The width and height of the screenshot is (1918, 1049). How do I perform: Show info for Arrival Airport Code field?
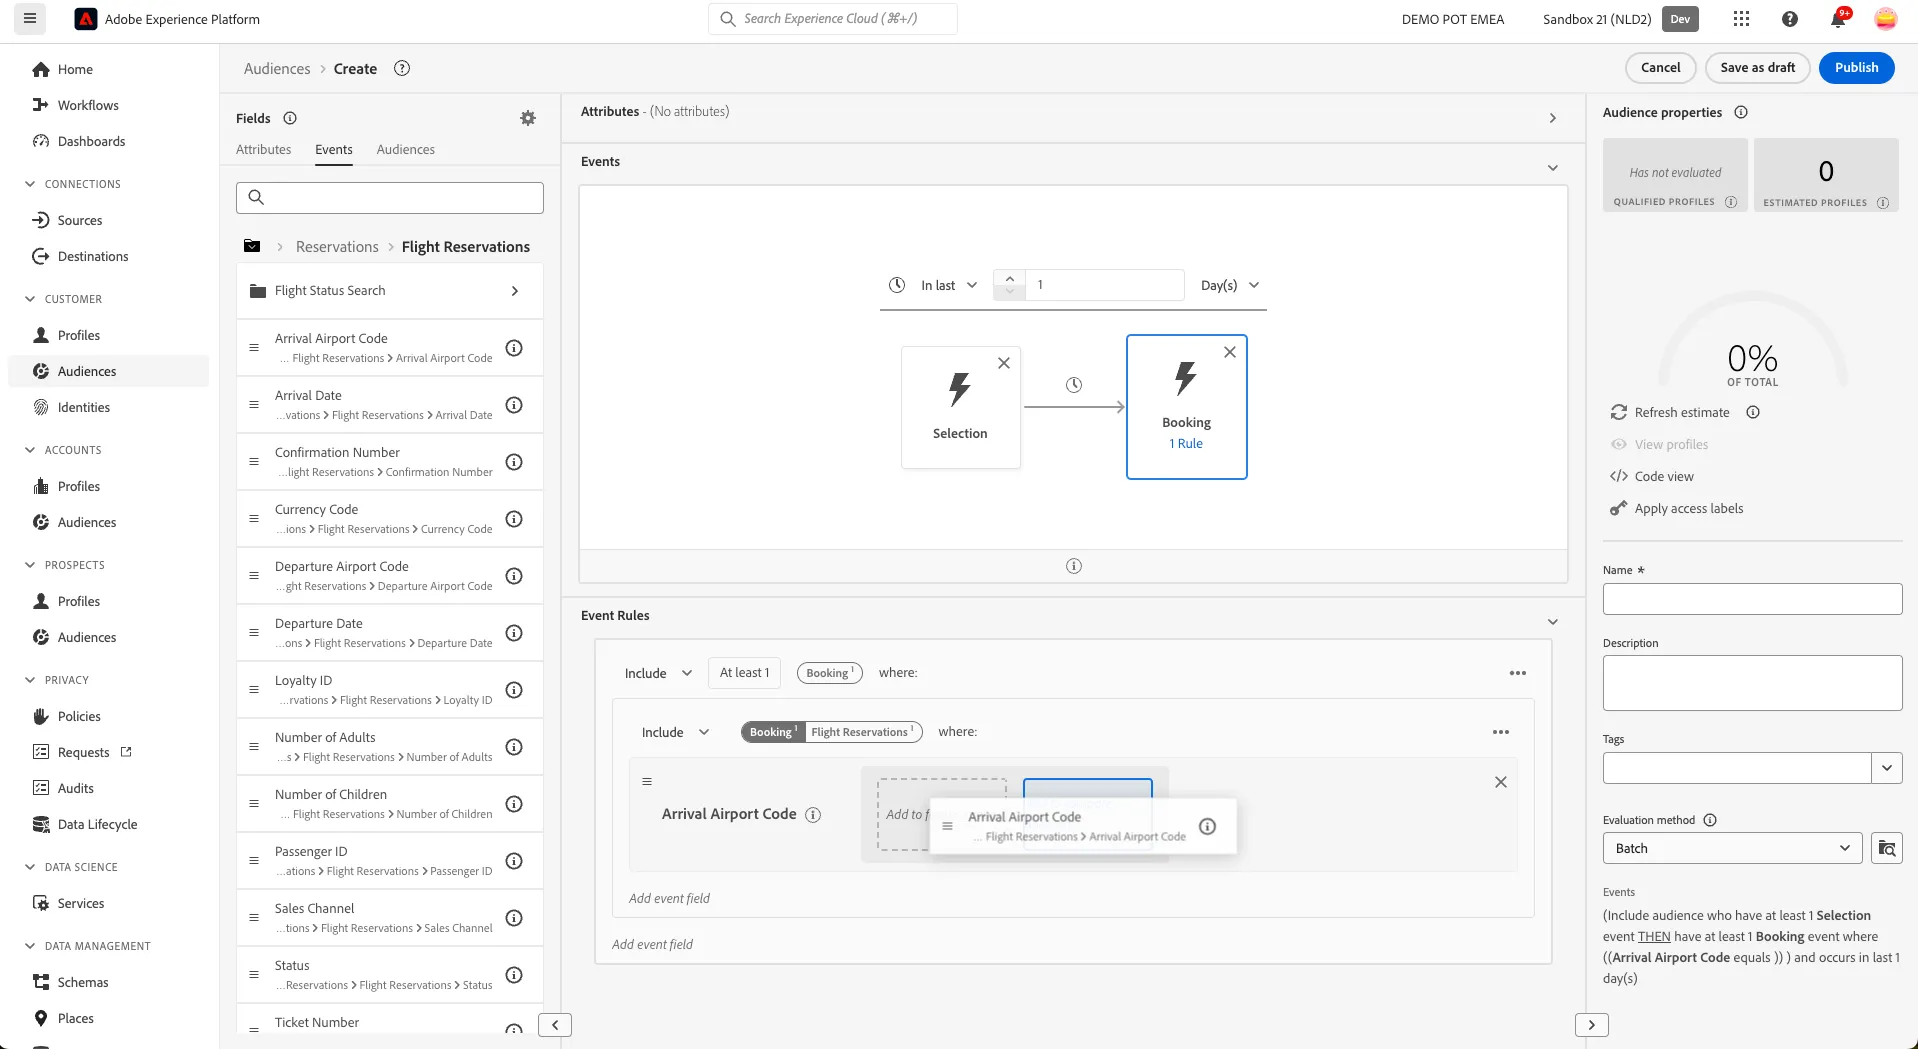[x=514, y=348]
